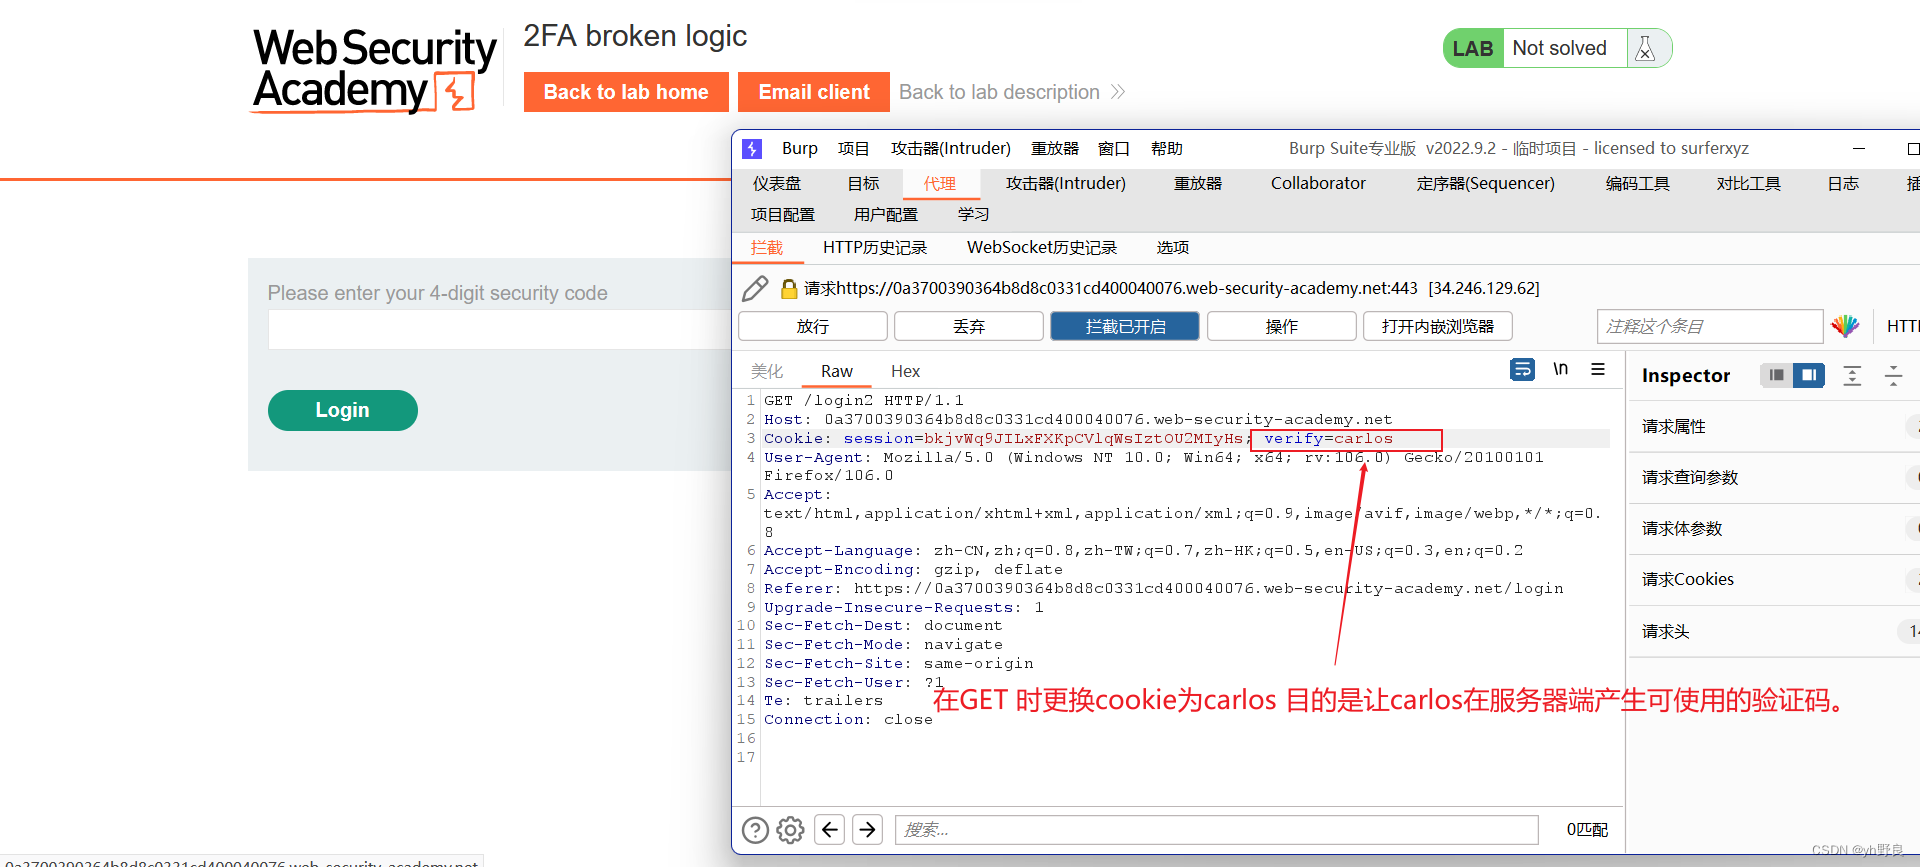Click Drop (丢弃) button

click(969, 326)
